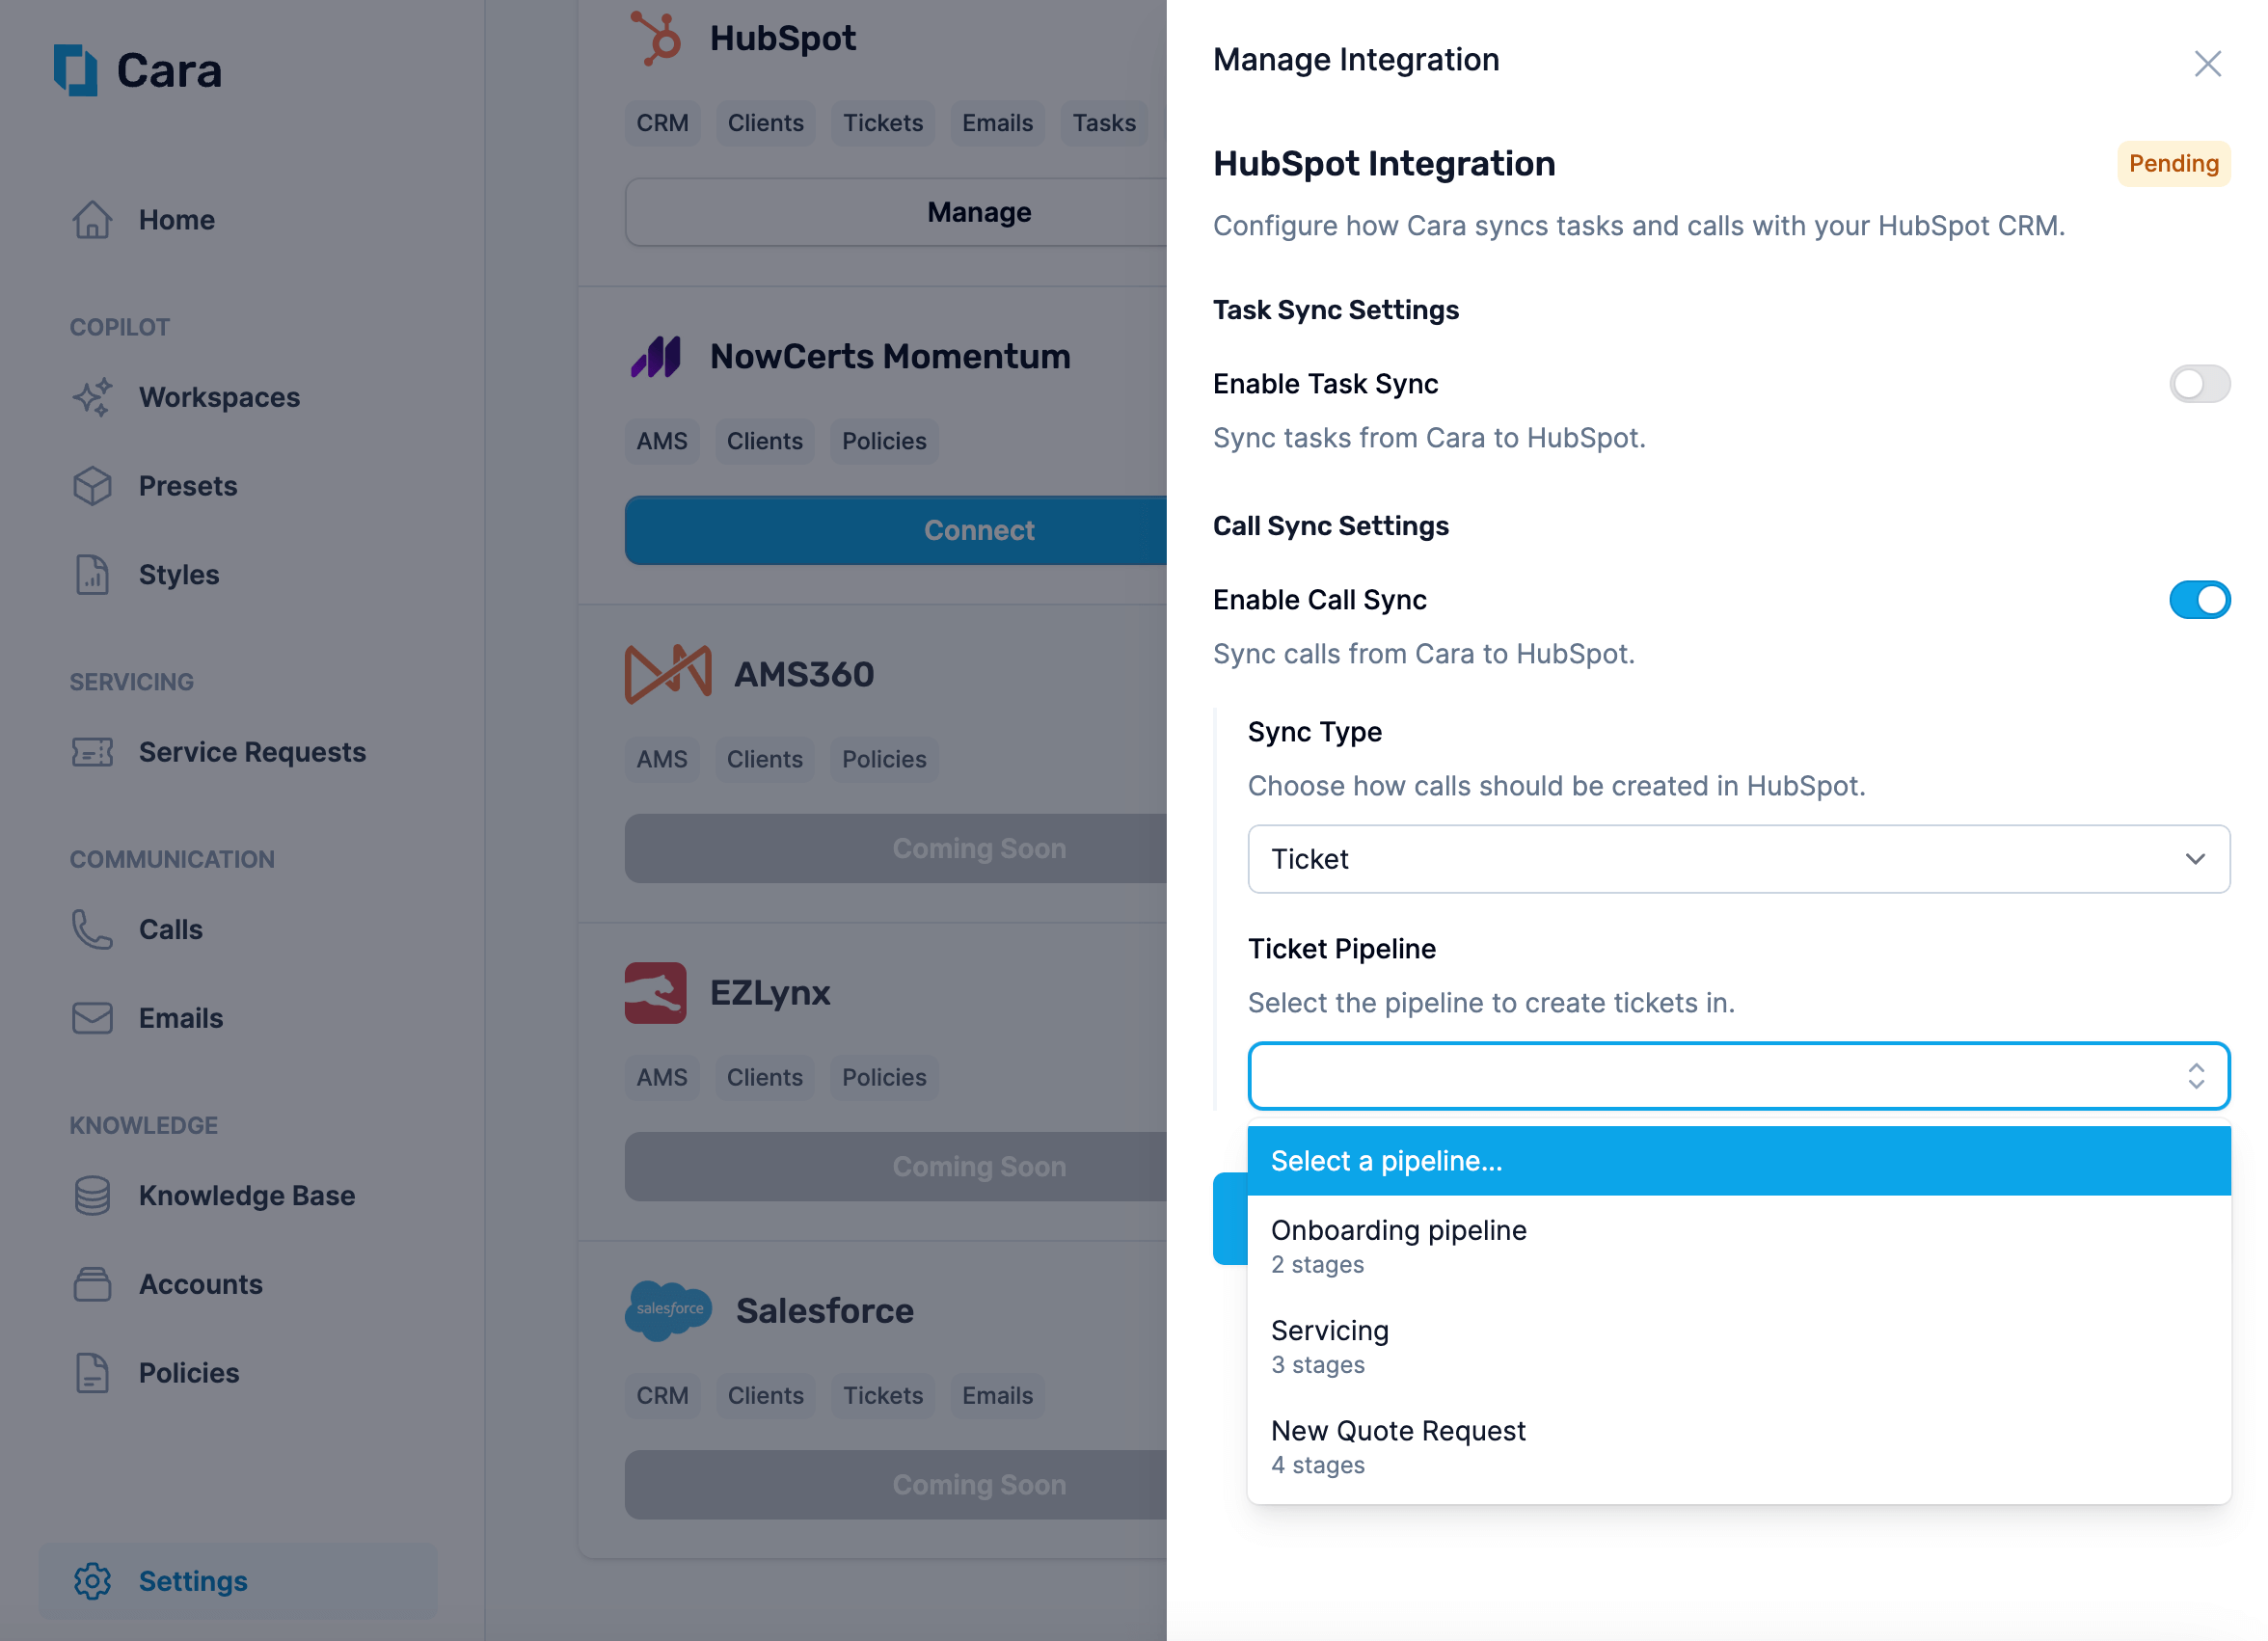The width and height of the screenshot is (2268, 1641).
Task: Click the Salesforce cloud logo
Action: point(668,1310)
